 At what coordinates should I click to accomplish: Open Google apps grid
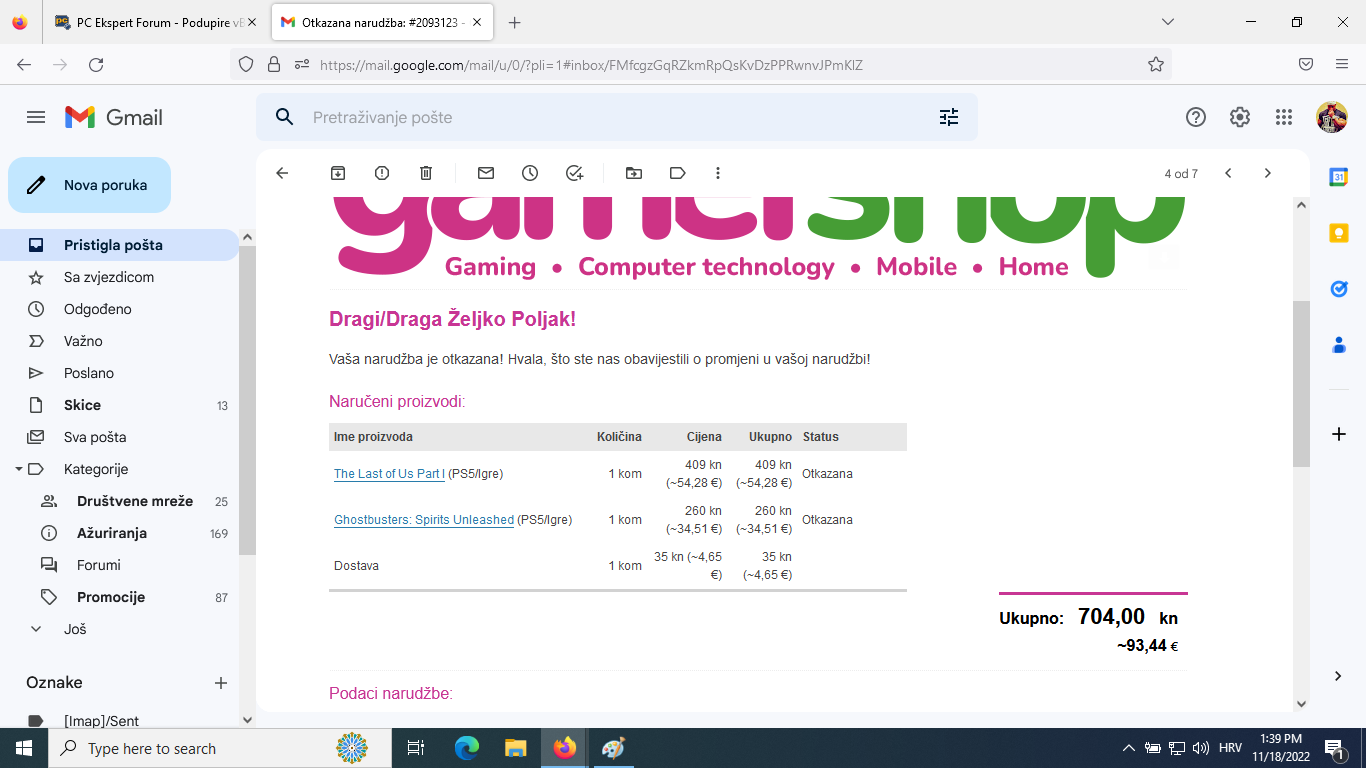(1284, 117)
